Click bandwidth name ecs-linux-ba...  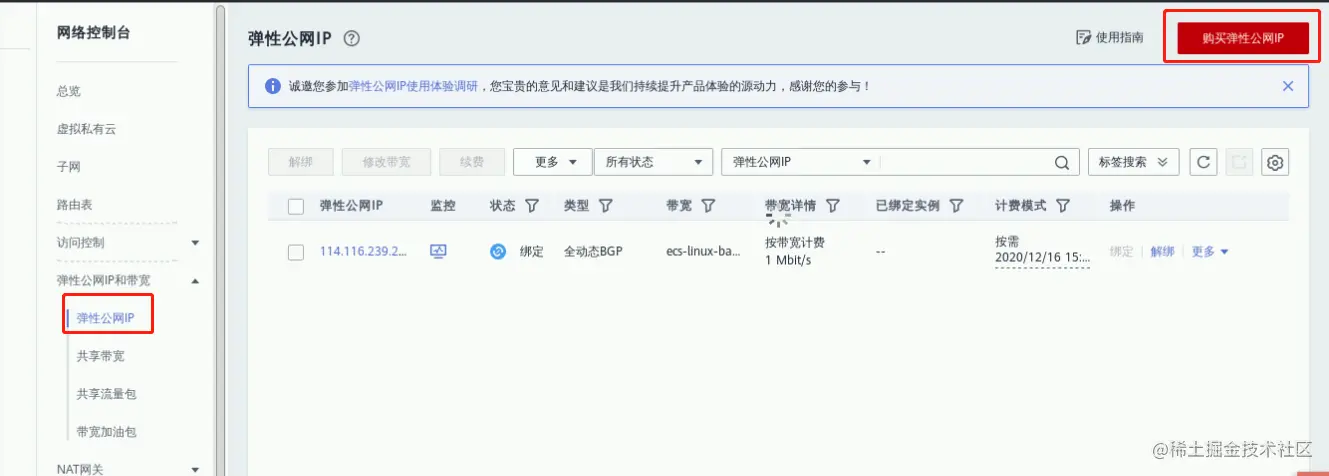(x=704, y=251)
